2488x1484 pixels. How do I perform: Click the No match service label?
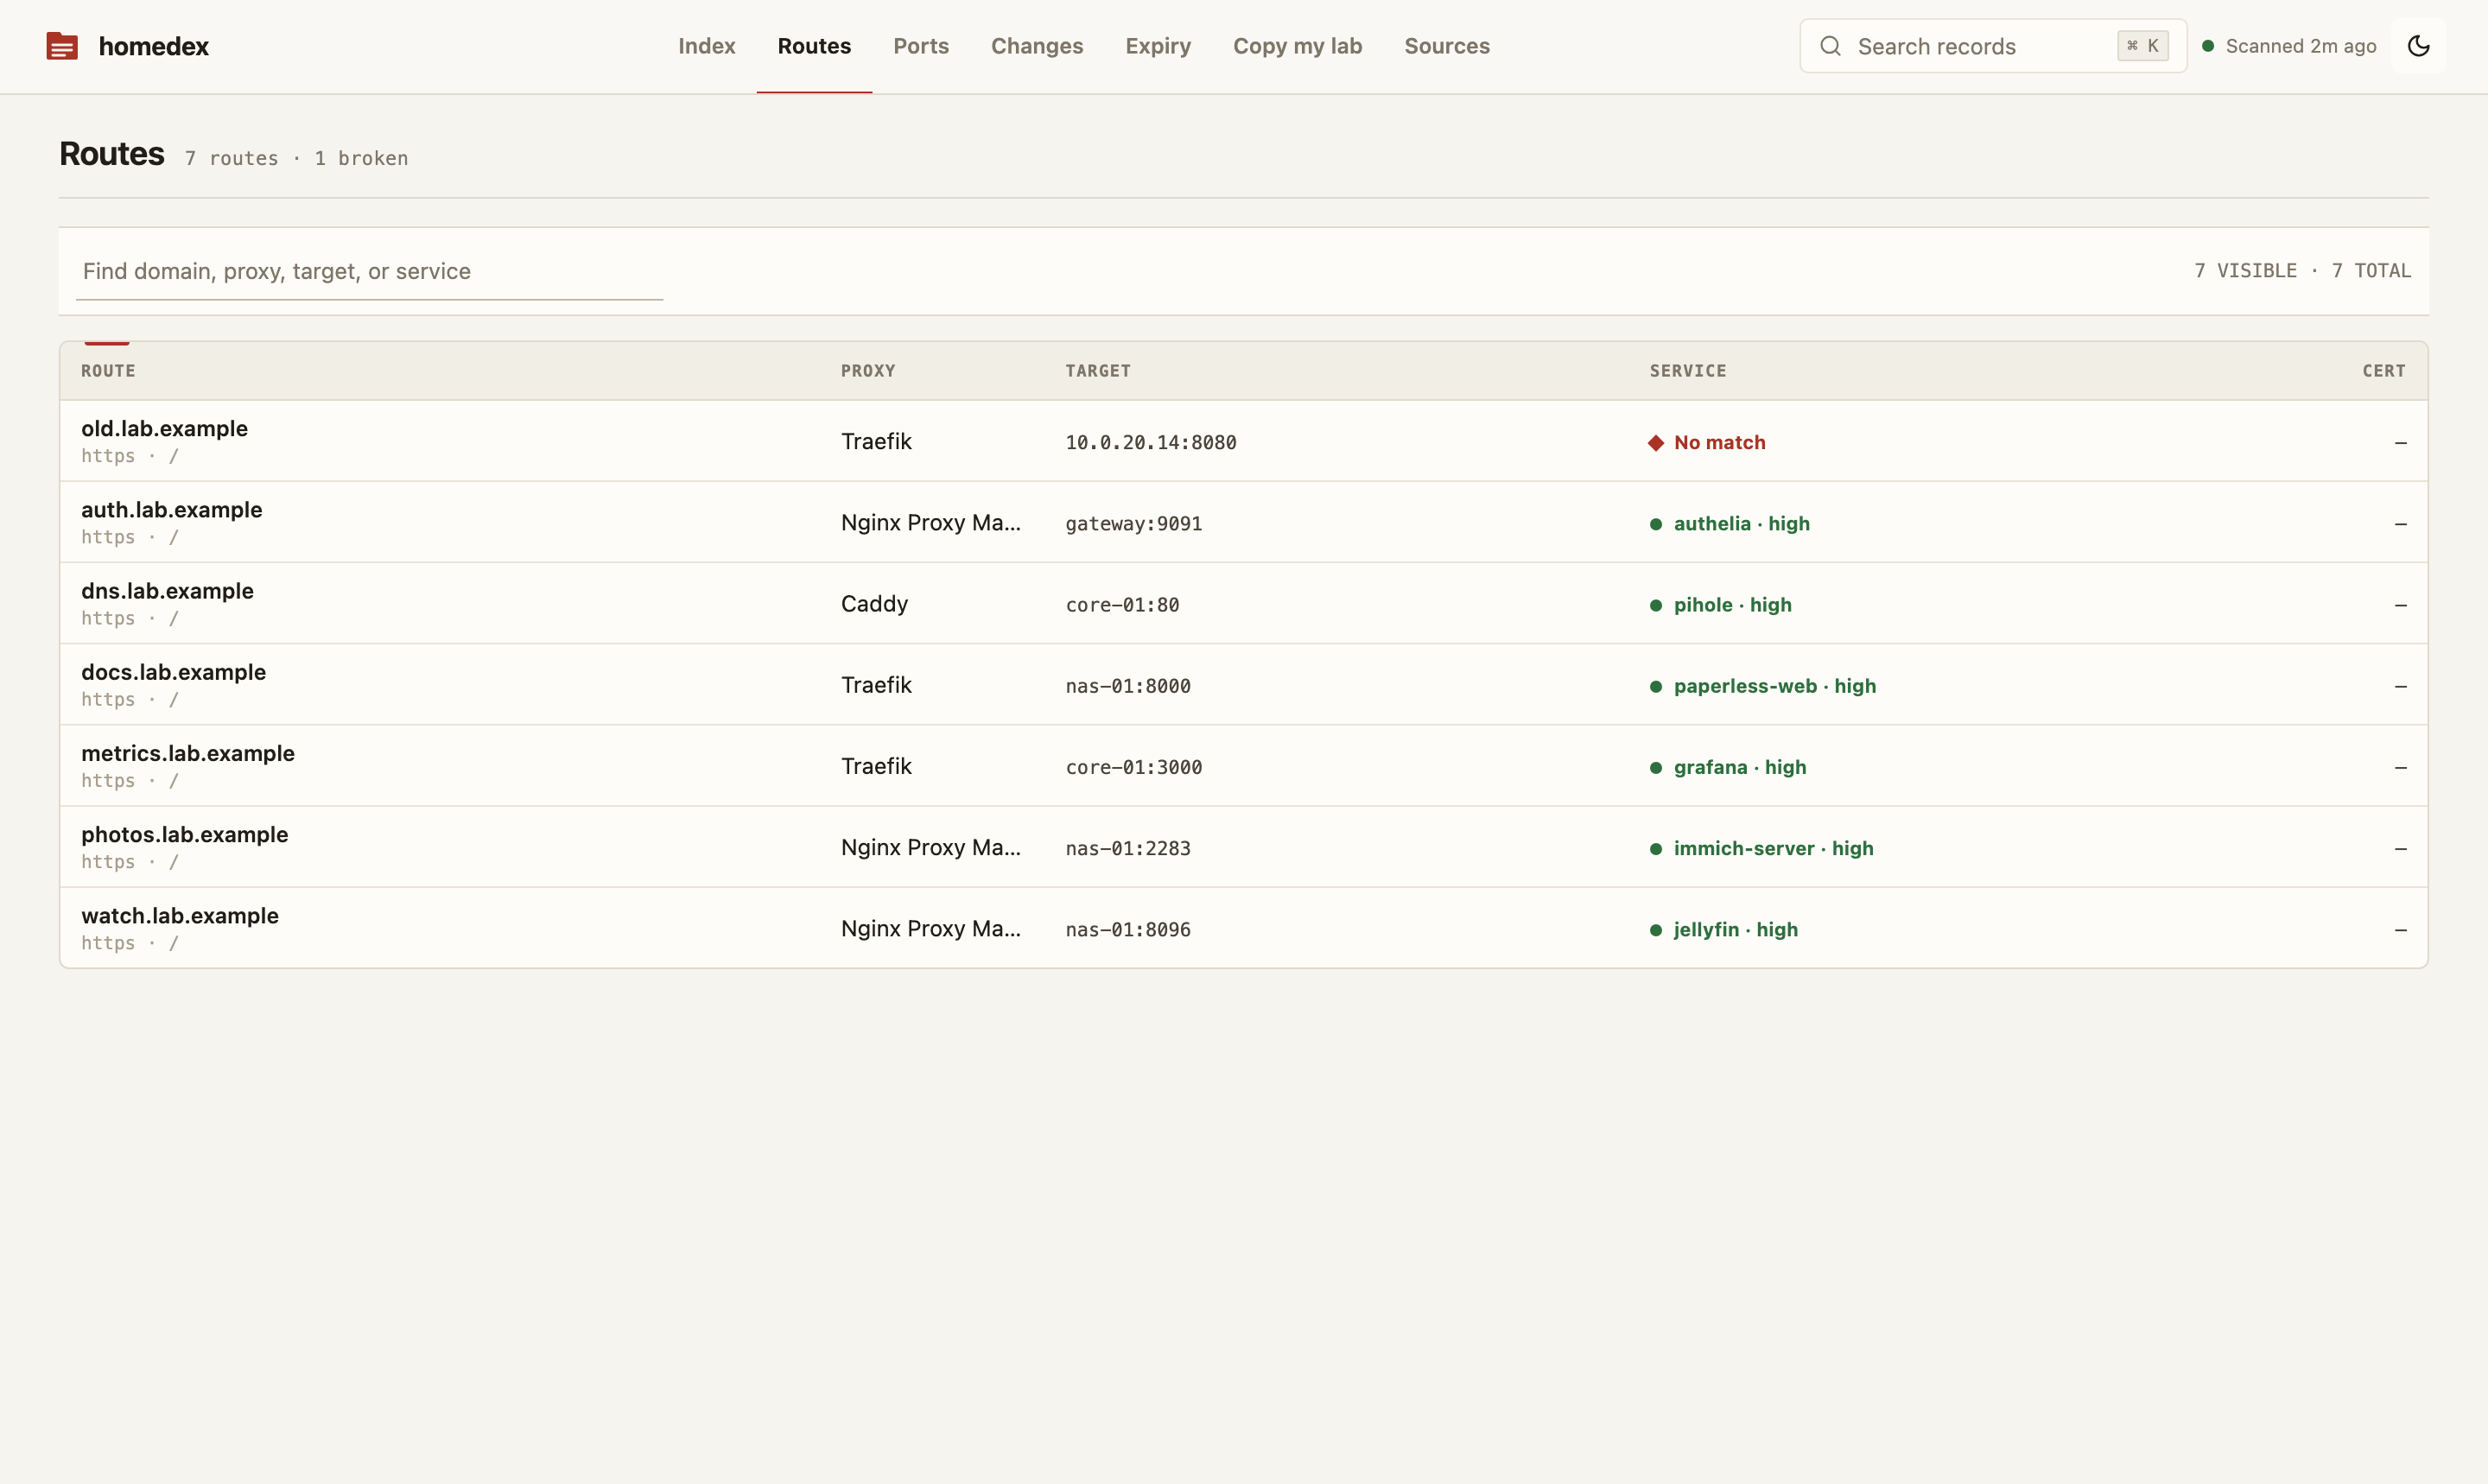1719,443
